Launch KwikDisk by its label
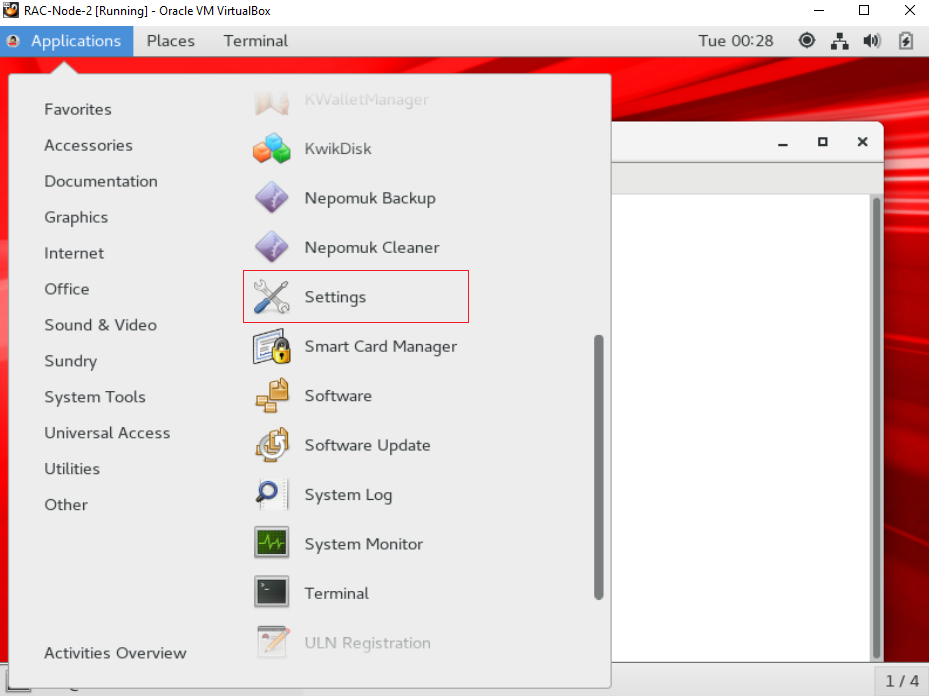The width and height of the screenshot is (929, 697). (338, 149)
